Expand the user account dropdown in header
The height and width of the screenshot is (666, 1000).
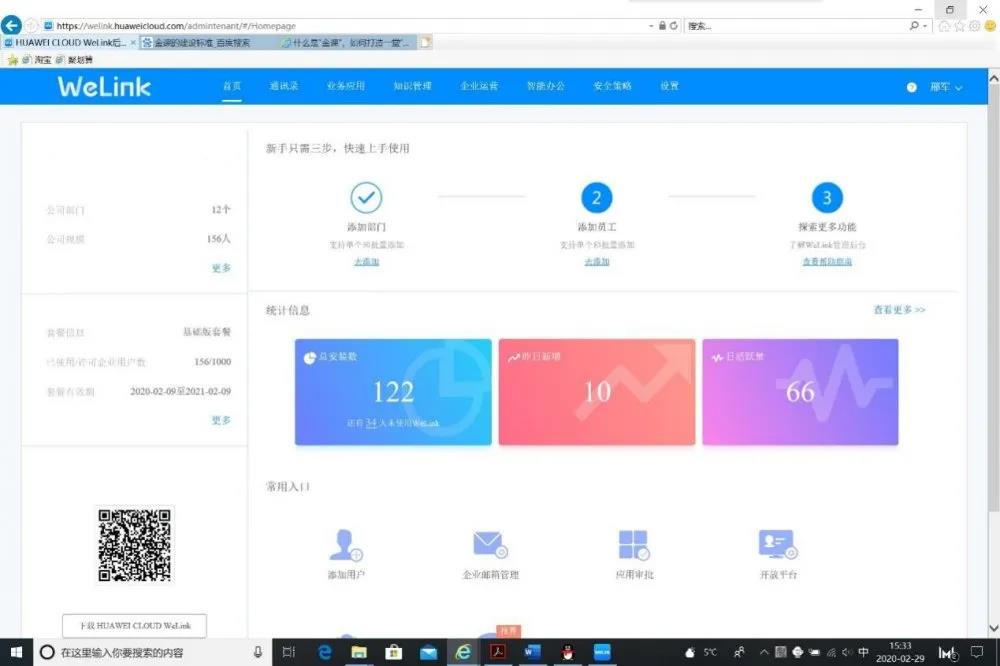[946, 87]
